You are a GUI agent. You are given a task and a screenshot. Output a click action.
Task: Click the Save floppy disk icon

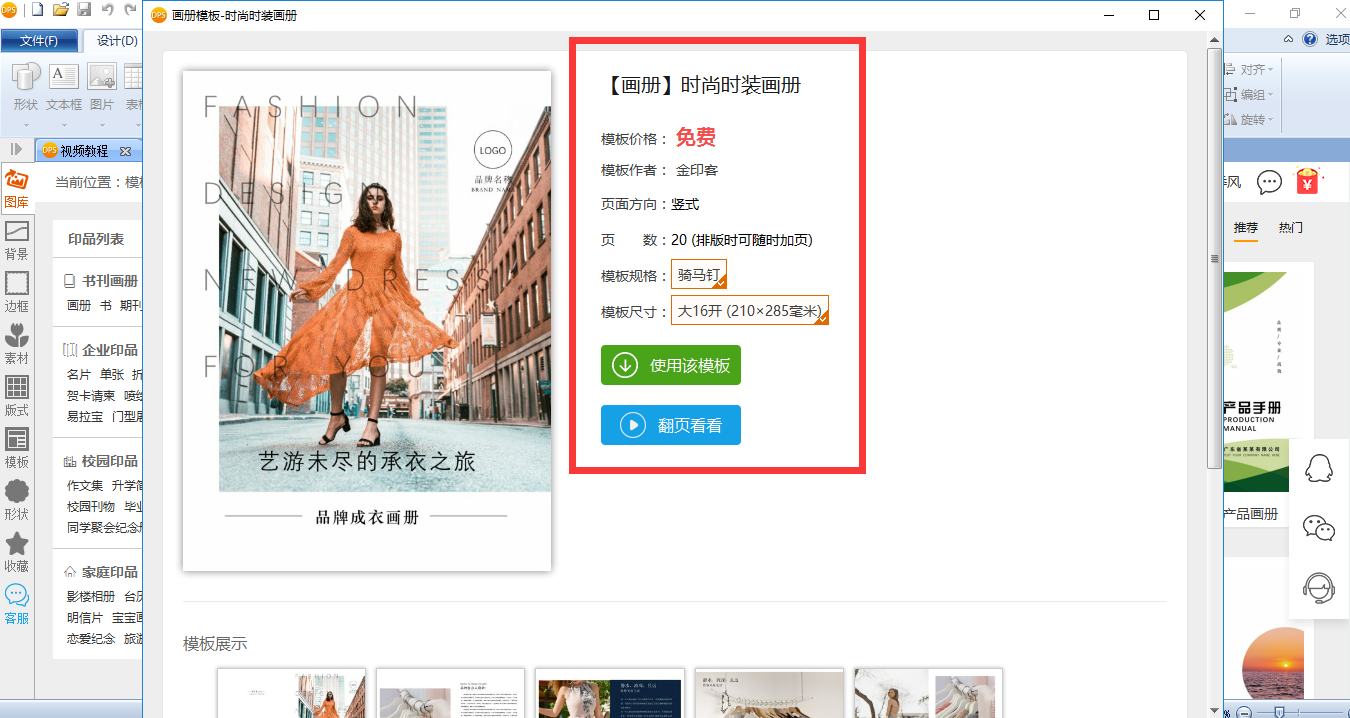pyautogui.click(x=84, y=11)
